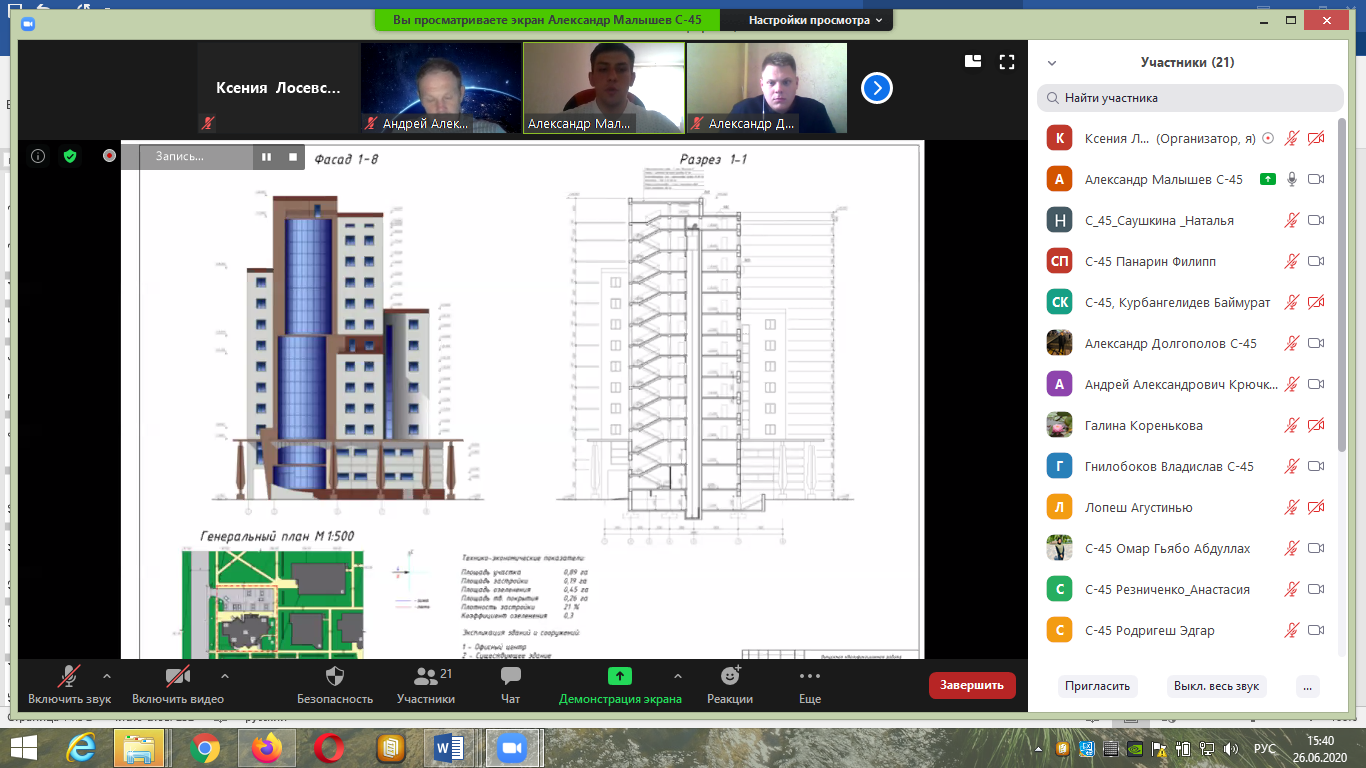Screen dimensions: 1366x768
Task: Switch to gallery view layout icon
Action: pos(972,61)
